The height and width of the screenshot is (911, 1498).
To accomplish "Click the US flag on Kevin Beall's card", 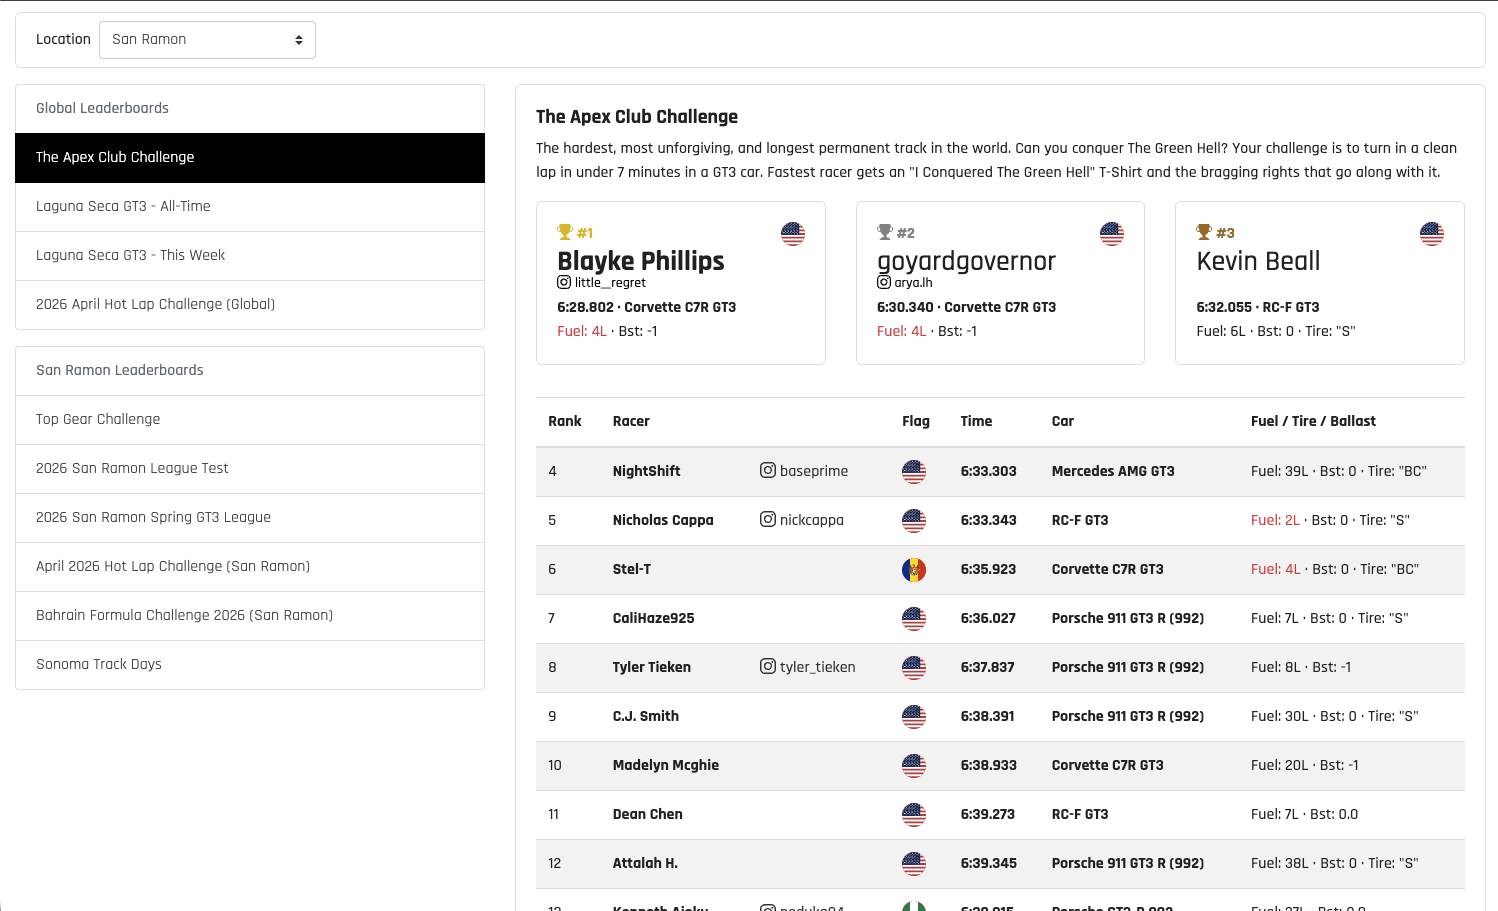I will click(1431, 233).
